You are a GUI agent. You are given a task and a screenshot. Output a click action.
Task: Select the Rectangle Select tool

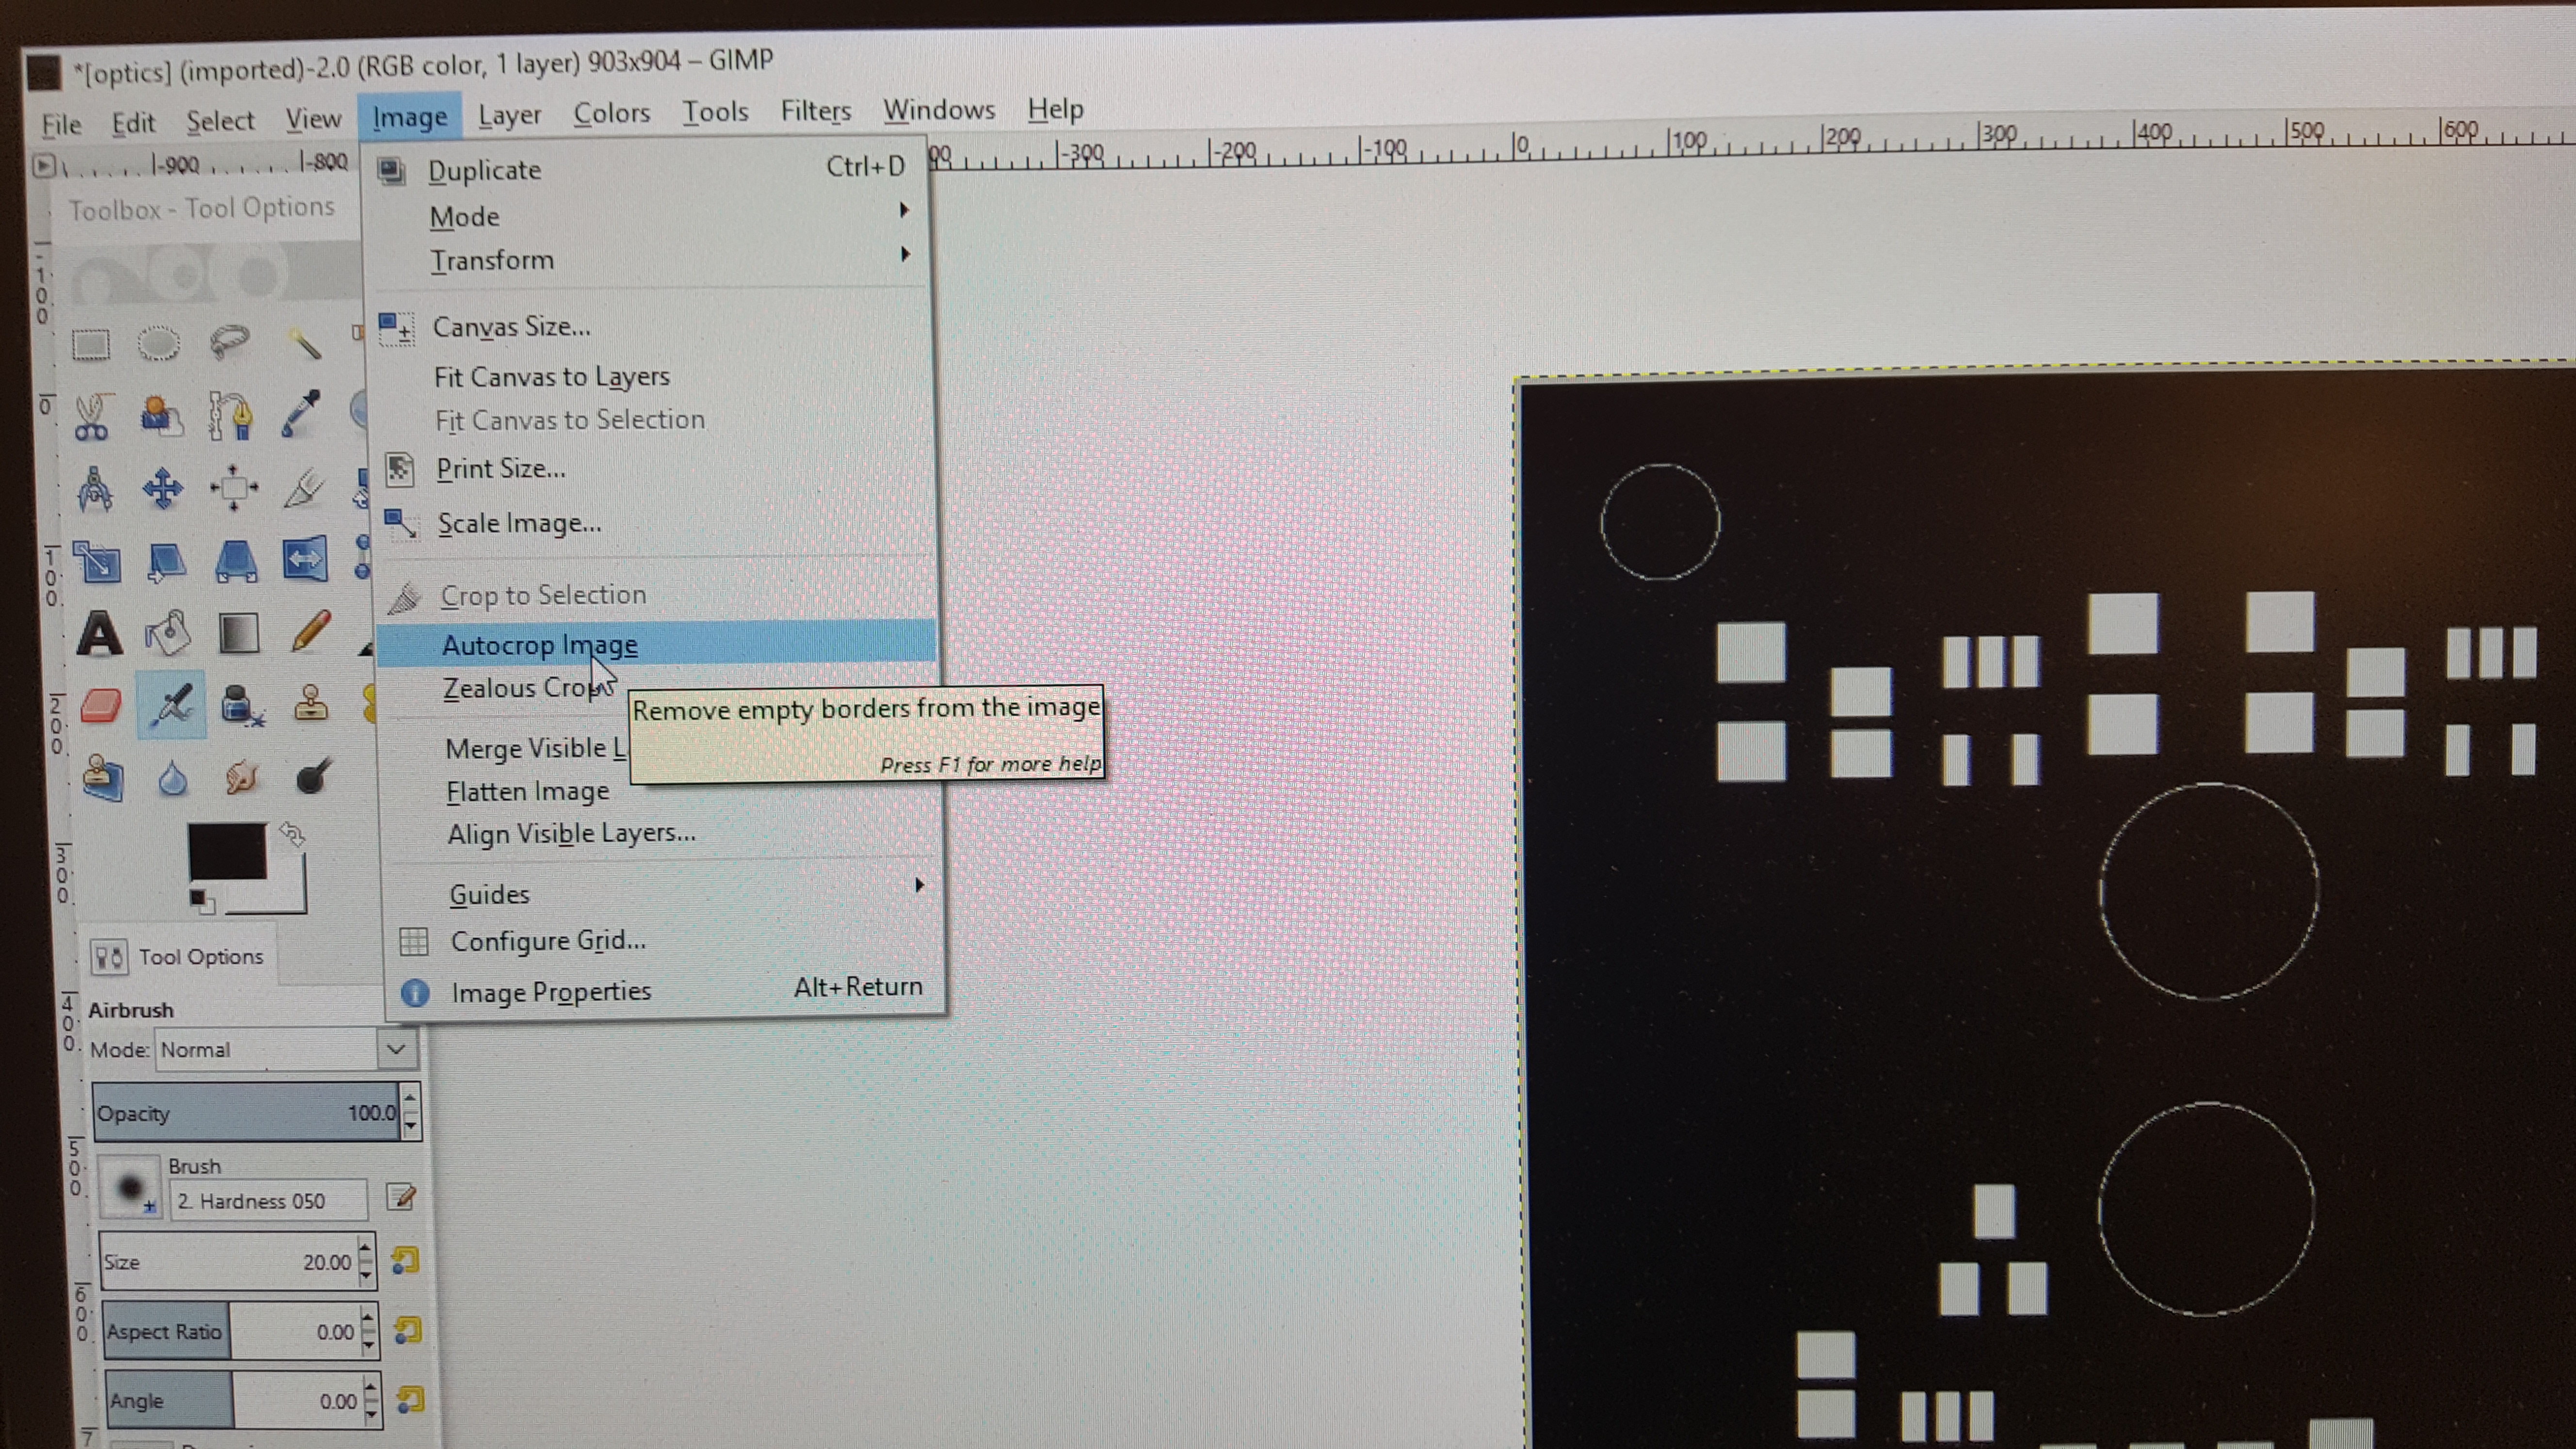(90, 346)
